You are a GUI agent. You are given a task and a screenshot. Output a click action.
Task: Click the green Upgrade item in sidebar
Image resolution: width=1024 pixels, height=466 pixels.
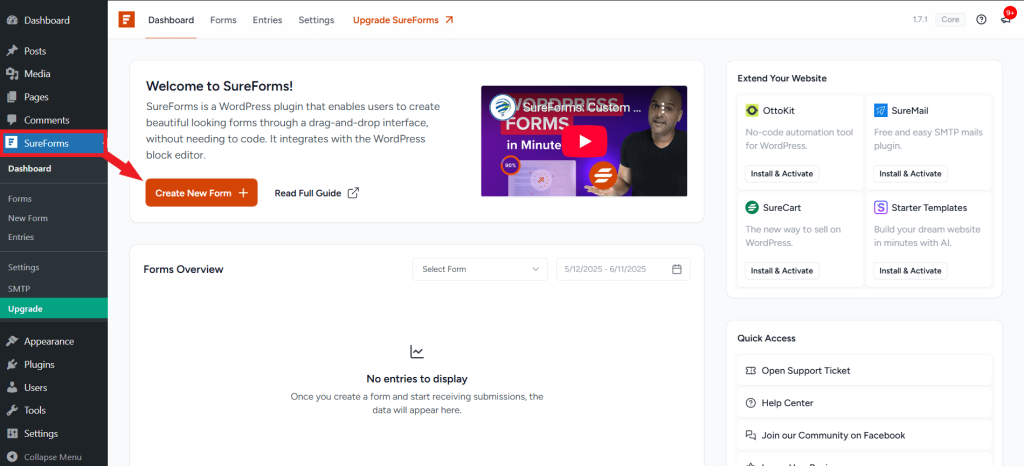click(54, 309)
